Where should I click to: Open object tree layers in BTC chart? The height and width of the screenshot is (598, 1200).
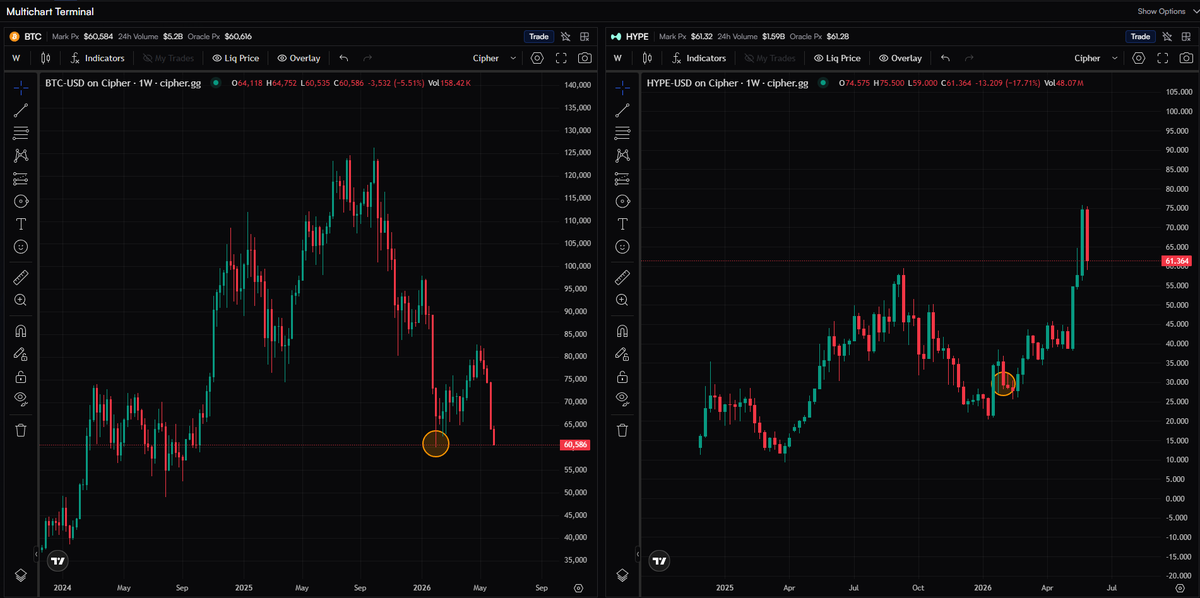pyautogui.click(x=20, y=575)
